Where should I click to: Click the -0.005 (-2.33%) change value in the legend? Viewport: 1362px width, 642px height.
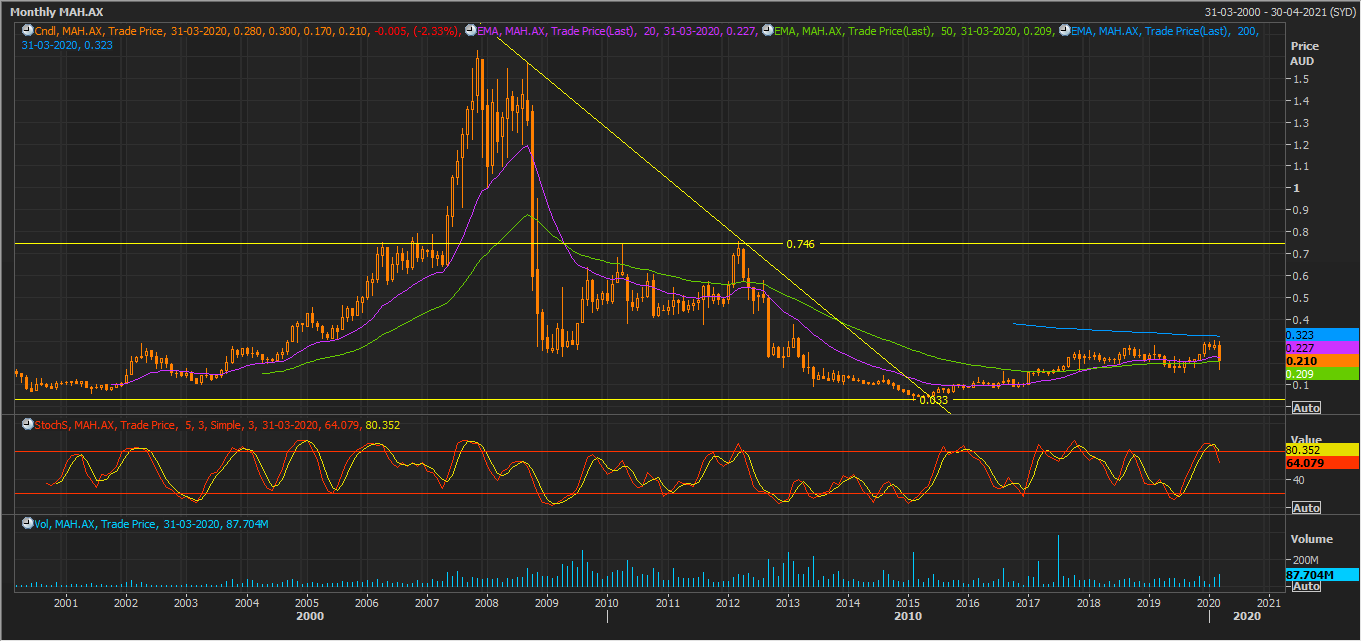click(x=419, y=31)
